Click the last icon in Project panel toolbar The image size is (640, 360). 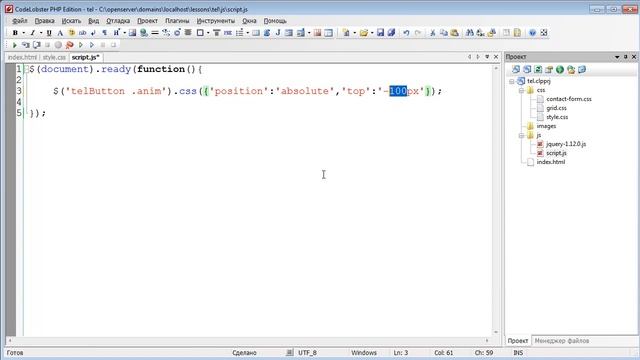[x=582, y=70]
